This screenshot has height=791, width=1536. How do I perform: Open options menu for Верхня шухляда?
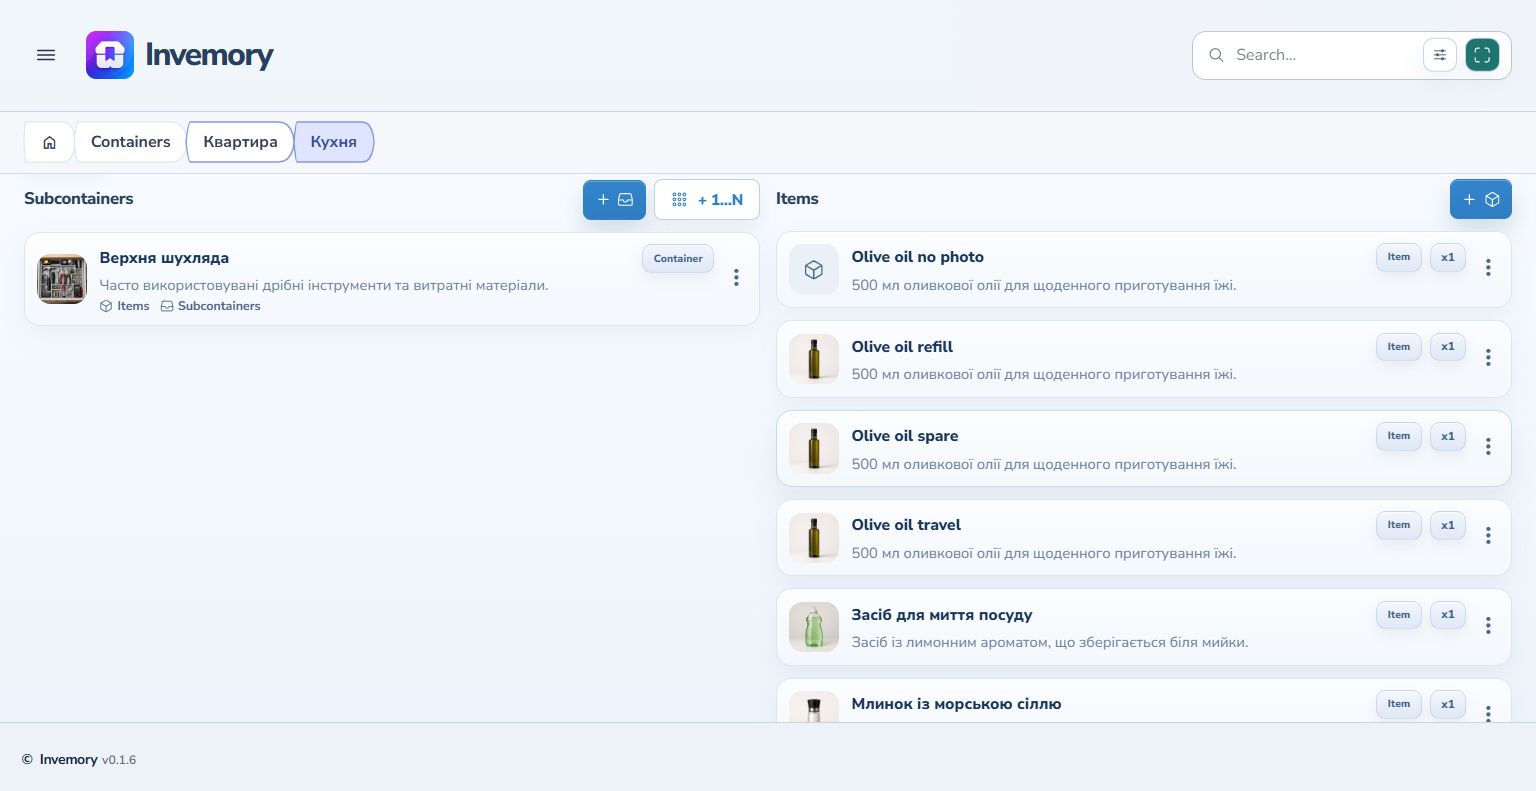click(736, 278)
